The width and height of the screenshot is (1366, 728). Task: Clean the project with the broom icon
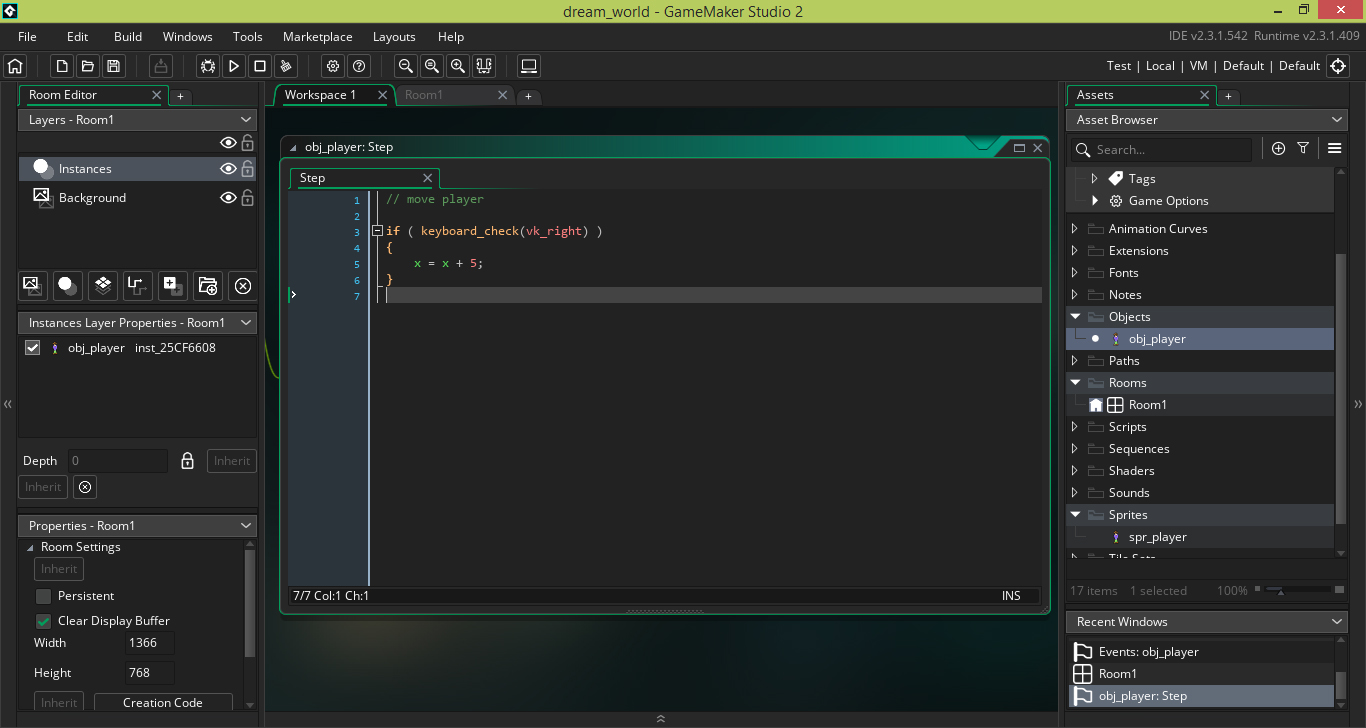286,66
